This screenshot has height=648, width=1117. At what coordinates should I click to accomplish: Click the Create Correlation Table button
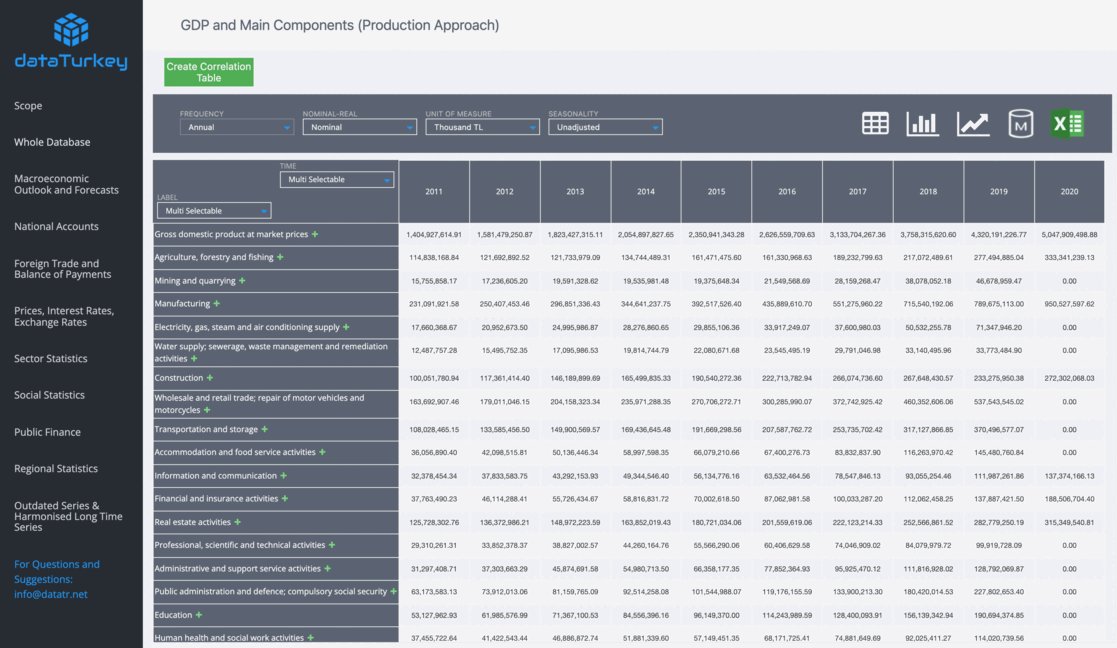tap(209, 72)
